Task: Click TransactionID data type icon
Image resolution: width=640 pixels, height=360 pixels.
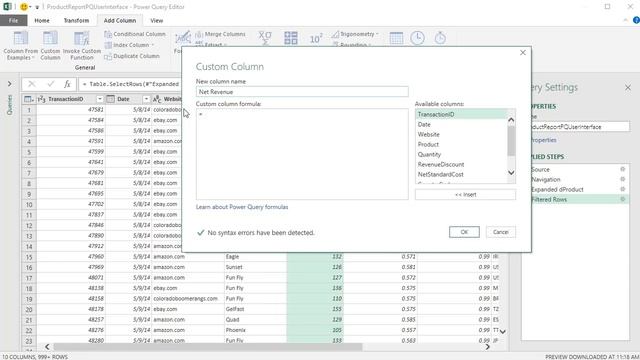Action: click(x=42, y=99)
